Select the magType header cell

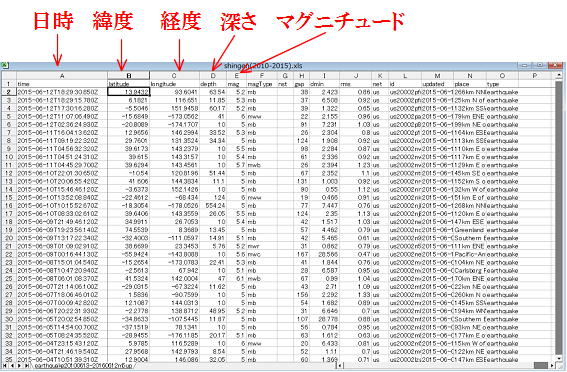(262, 84)
